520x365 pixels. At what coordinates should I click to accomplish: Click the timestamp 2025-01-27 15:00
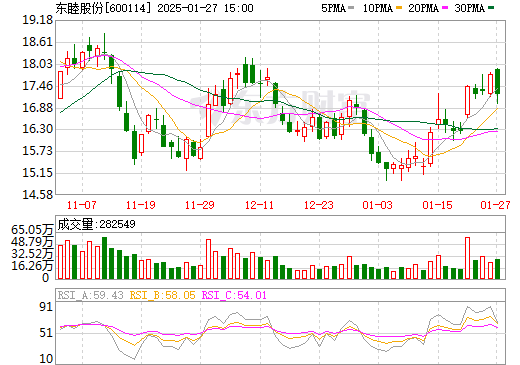tap(205, 8)
